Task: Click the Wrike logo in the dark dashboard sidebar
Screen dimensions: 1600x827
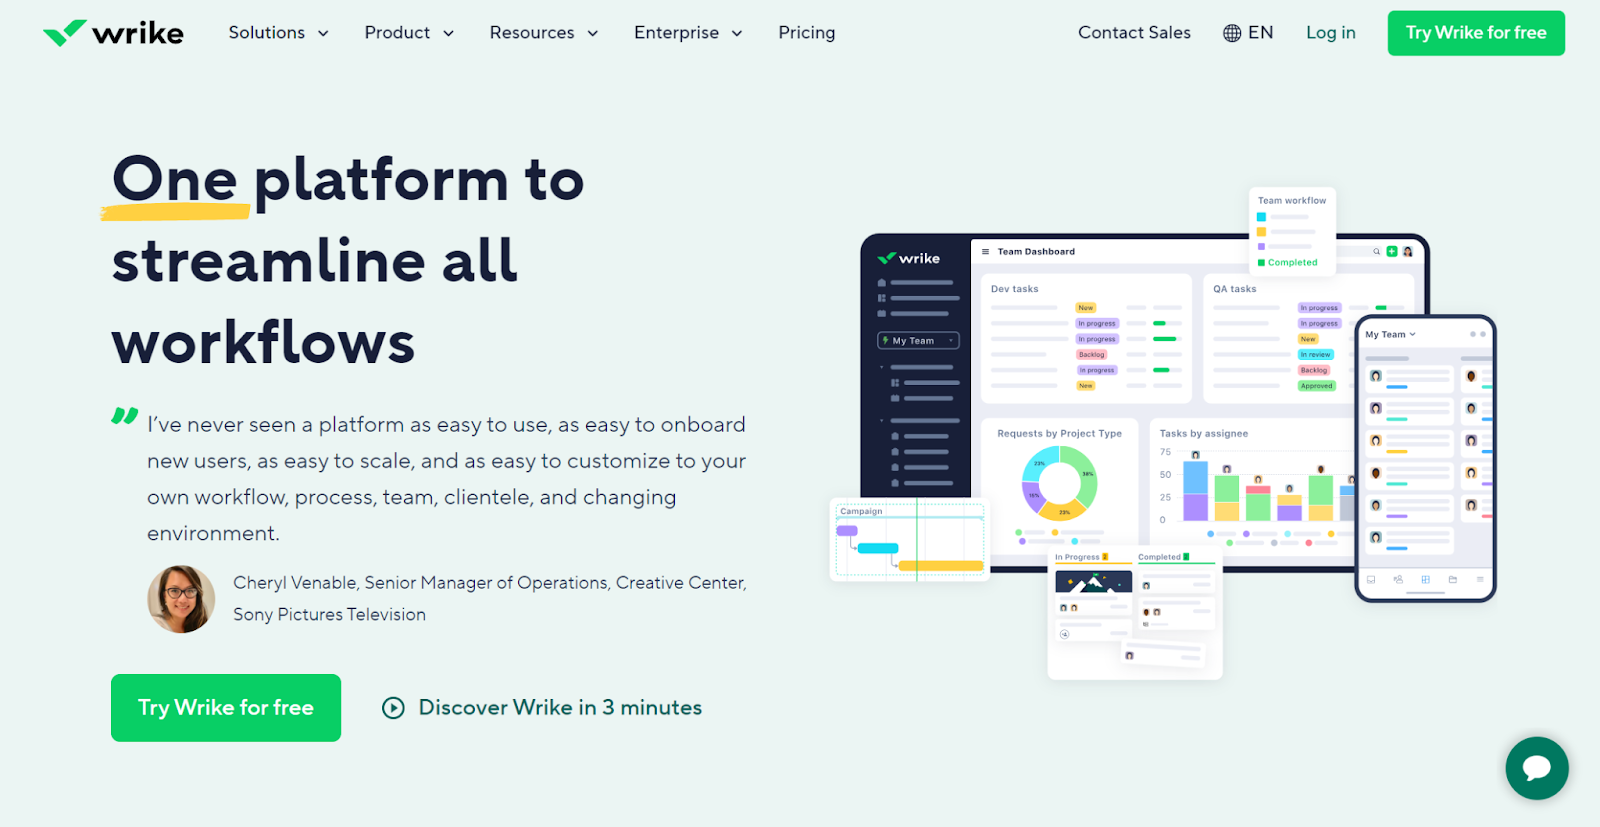Action: pyautogui.click(x=909, y=258)
